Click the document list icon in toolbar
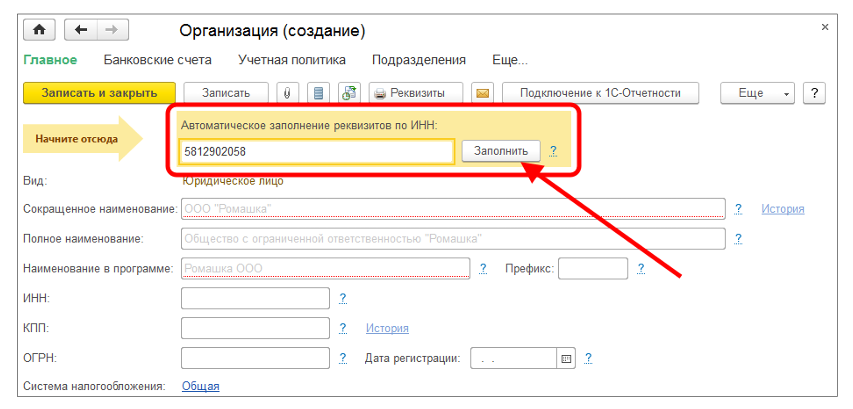Image resolution: width=853 pixels, height=409 pixels. click(319, 93)
